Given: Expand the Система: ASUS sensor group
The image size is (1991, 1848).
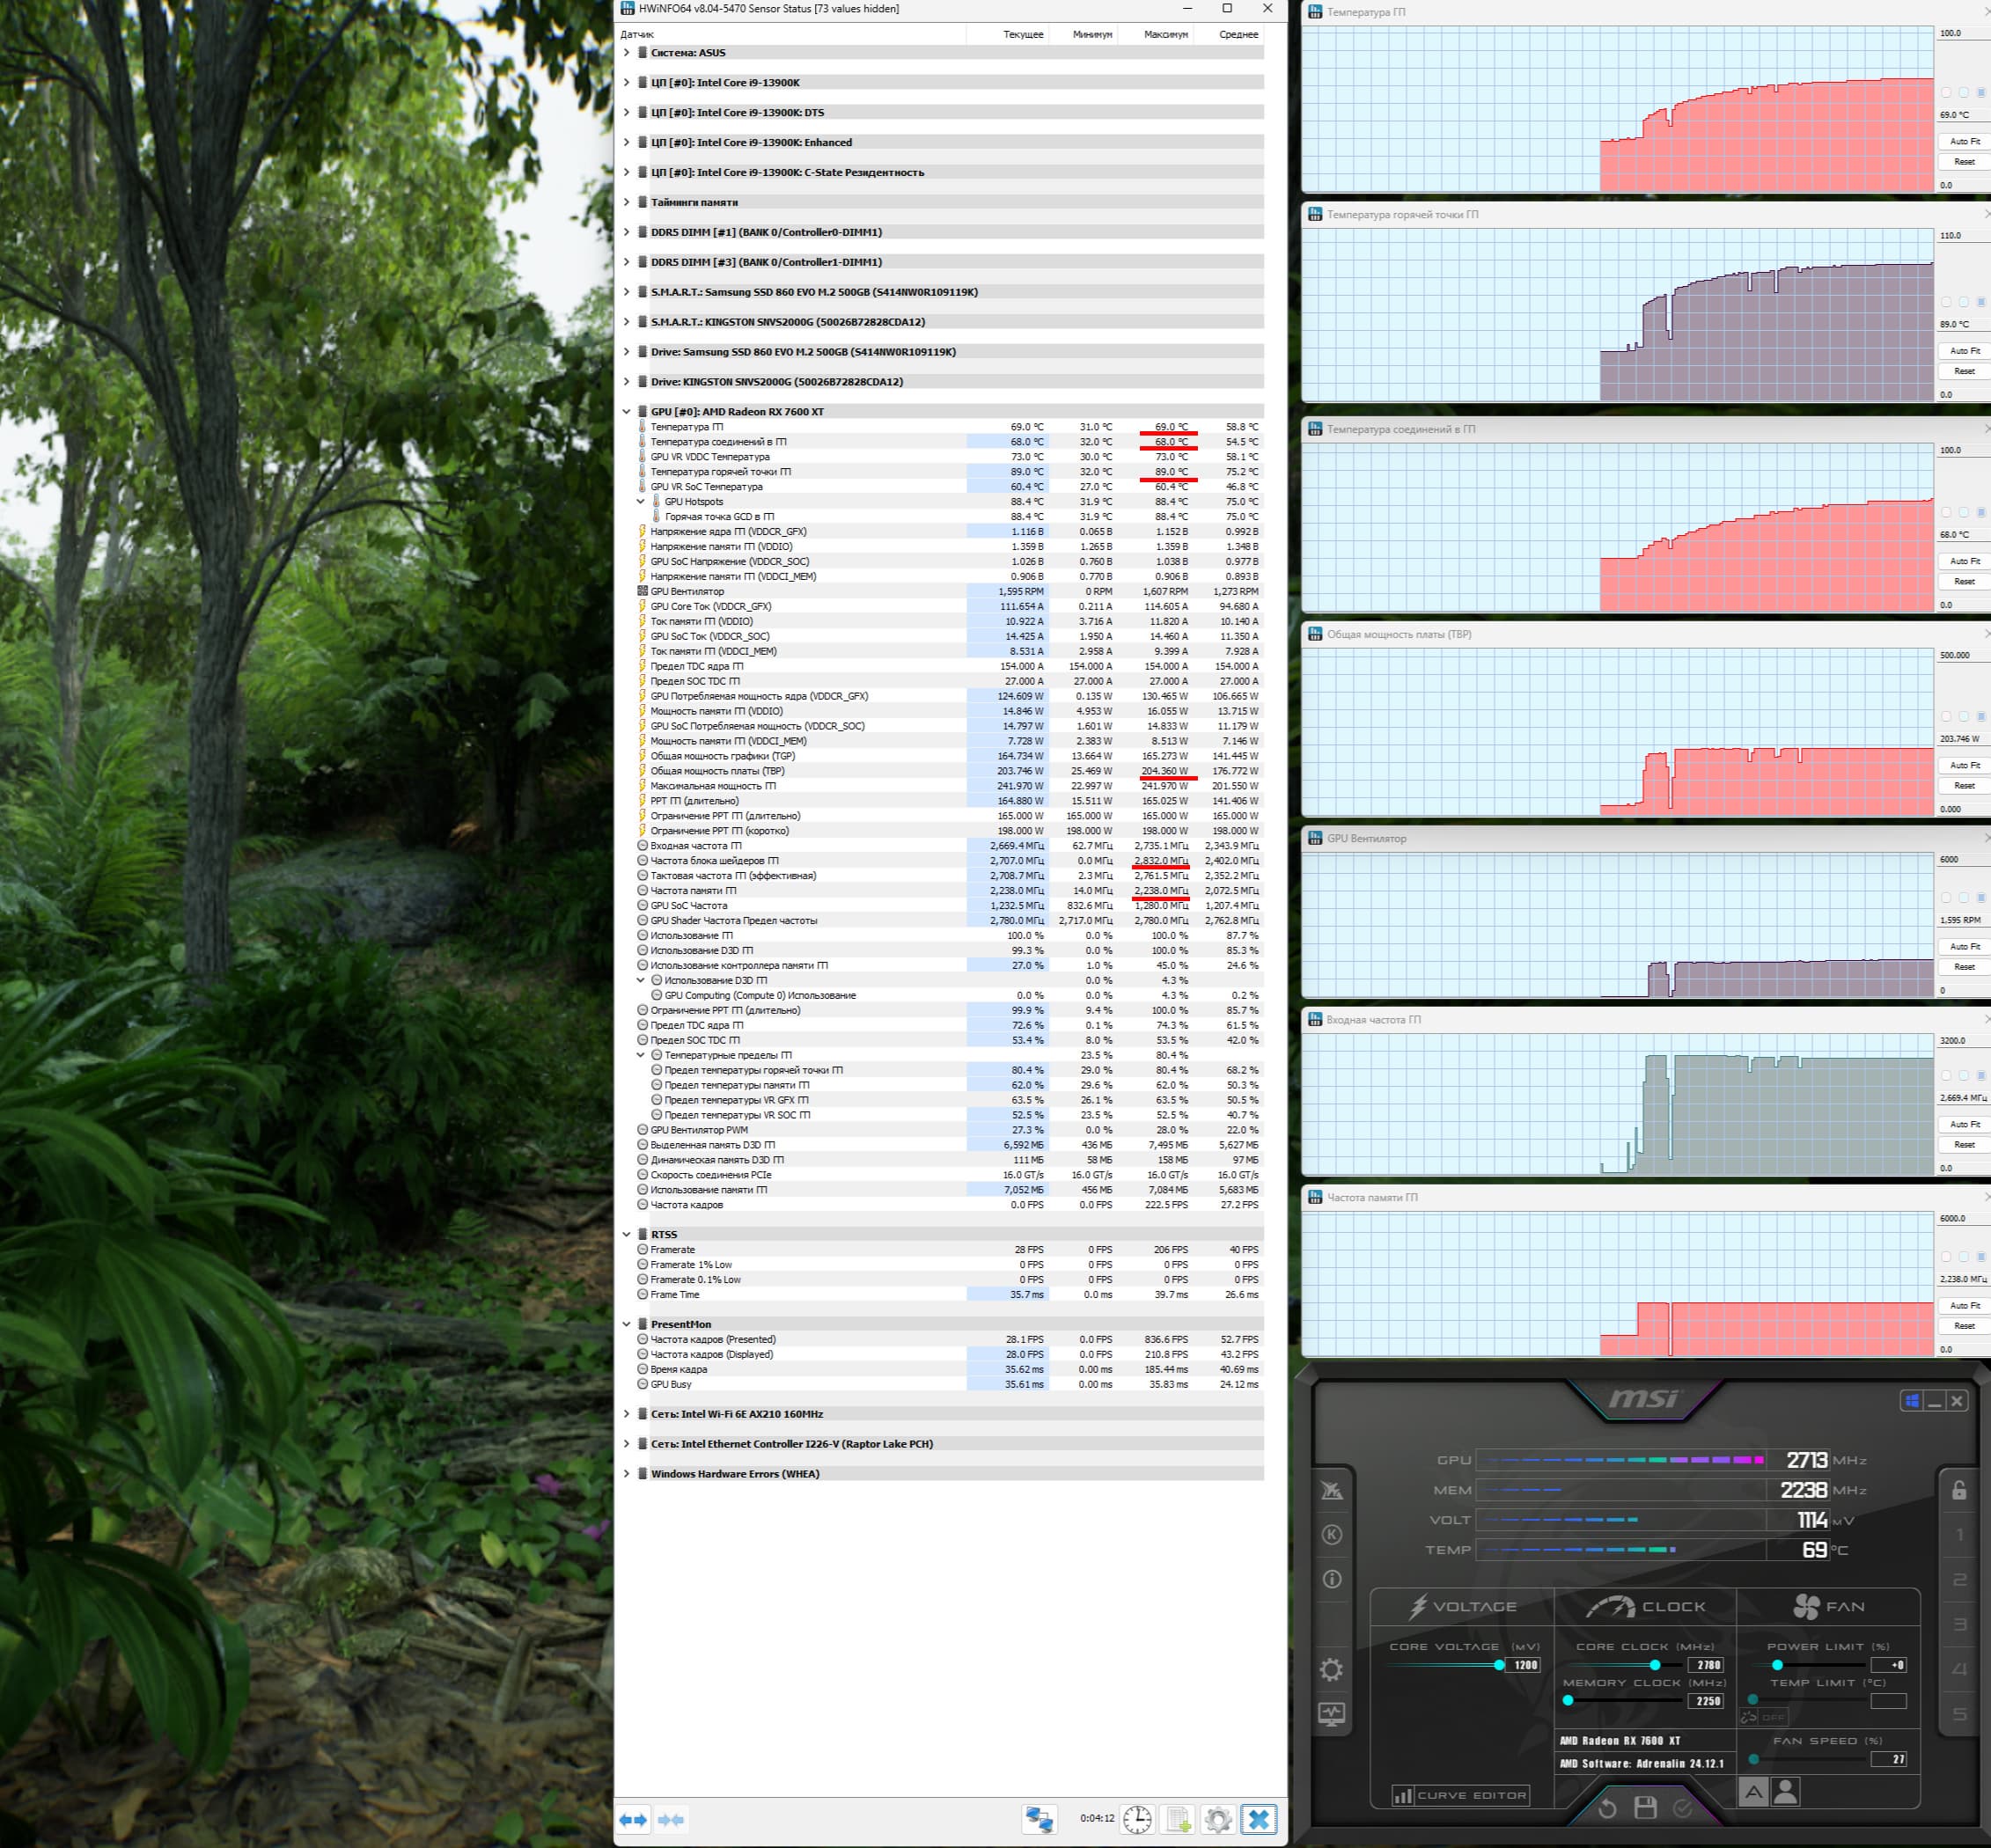Looking at the screenshot, I should coord(627,53).
